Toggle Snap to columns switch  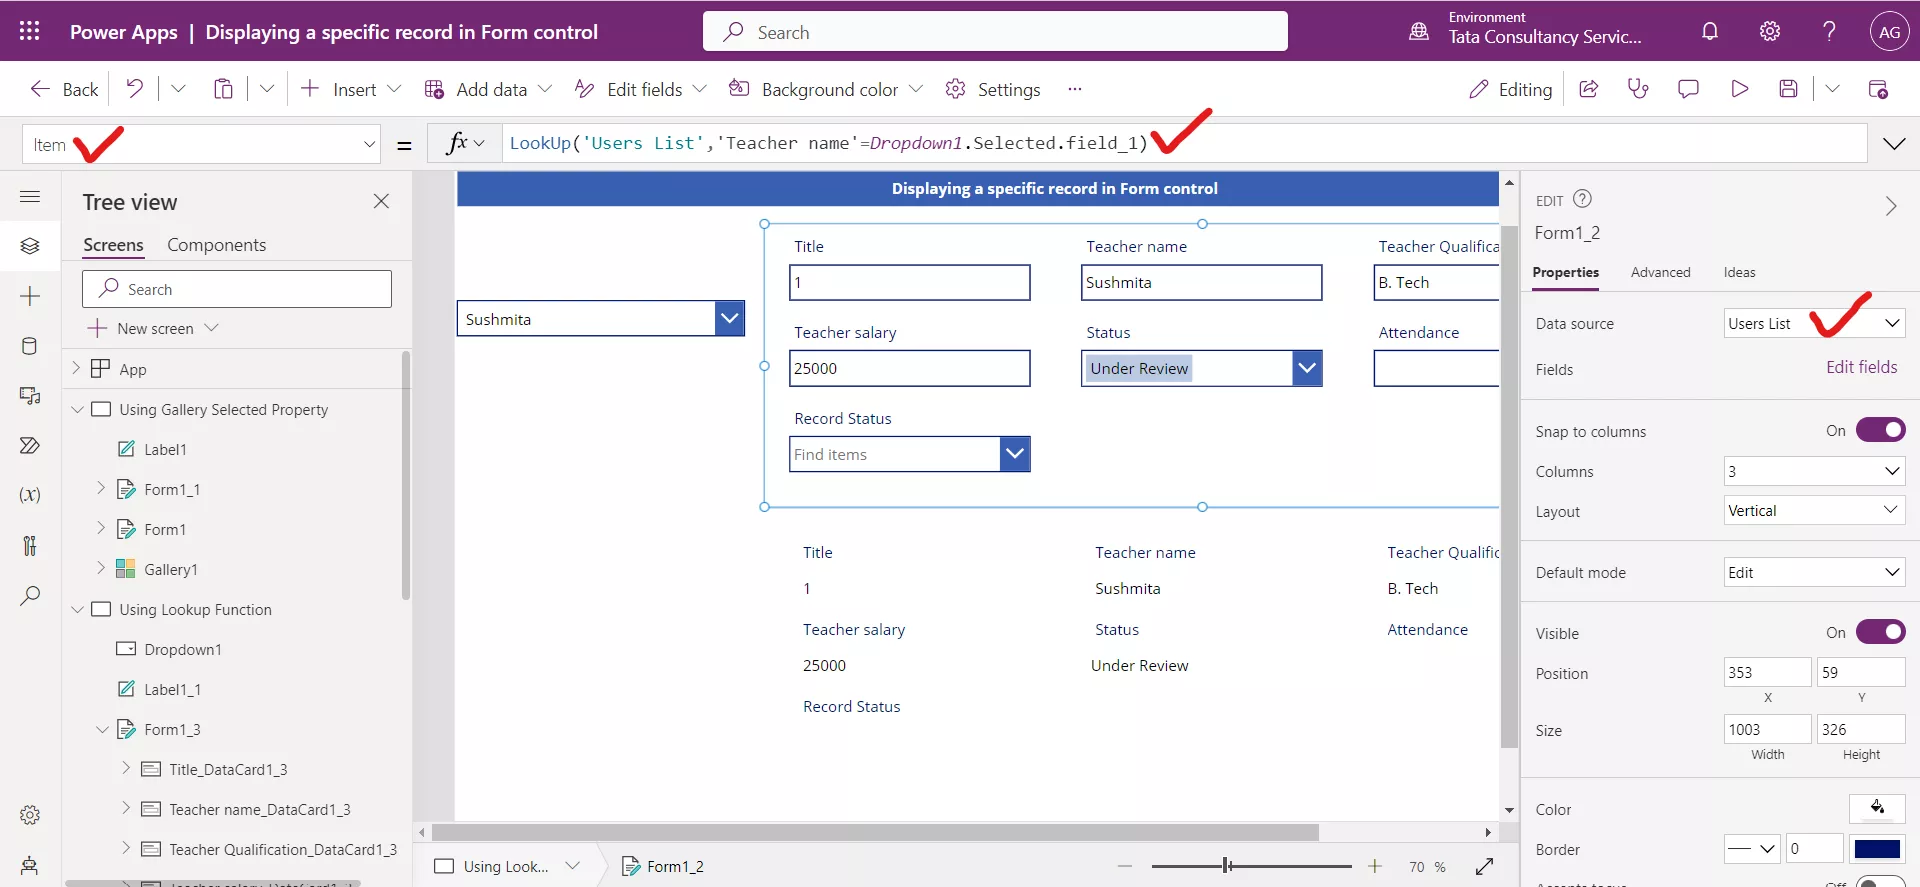click(x=1880, y=430)
